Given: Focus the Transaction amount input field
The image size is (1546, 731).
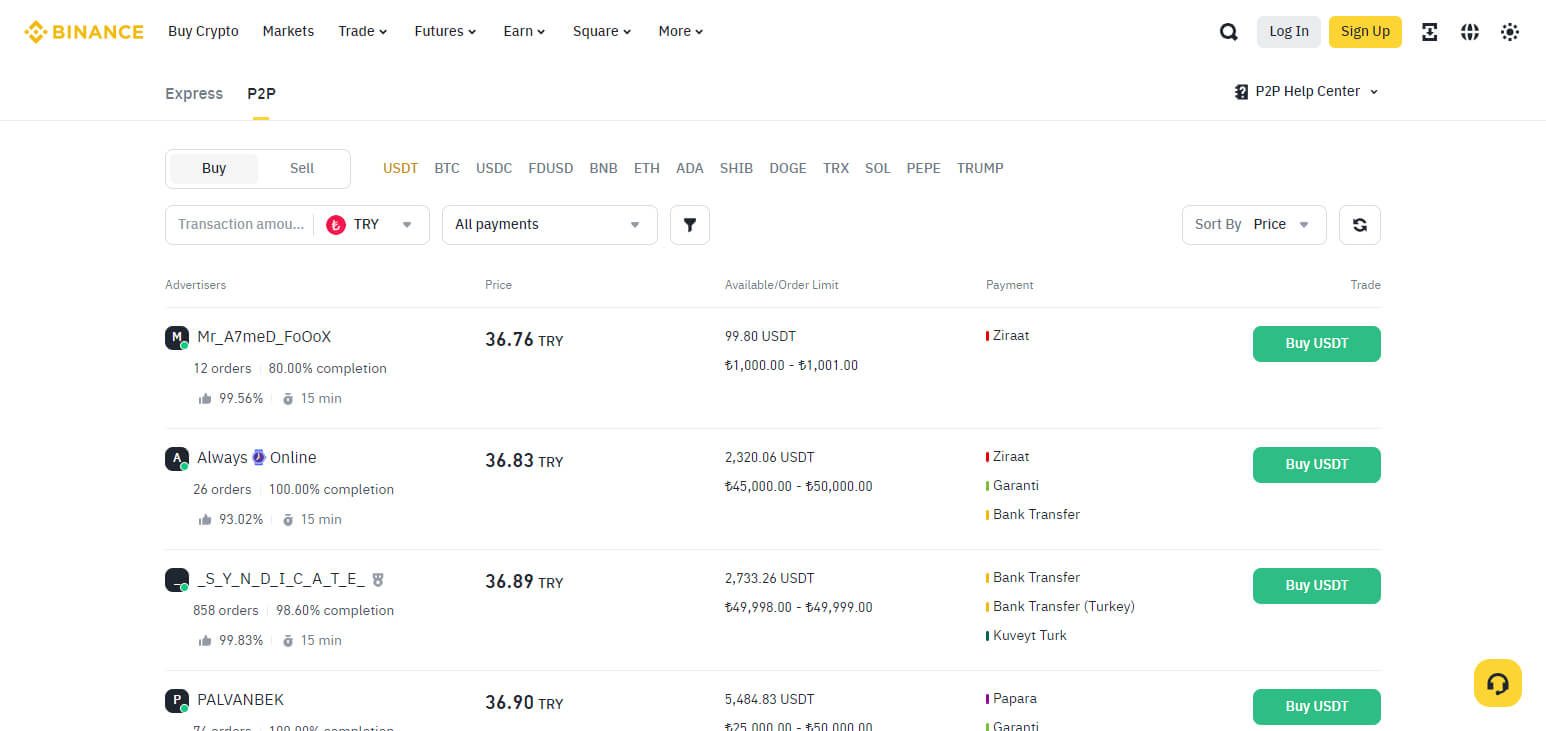Looking at the screenshot, I should [x=241, y=225].
